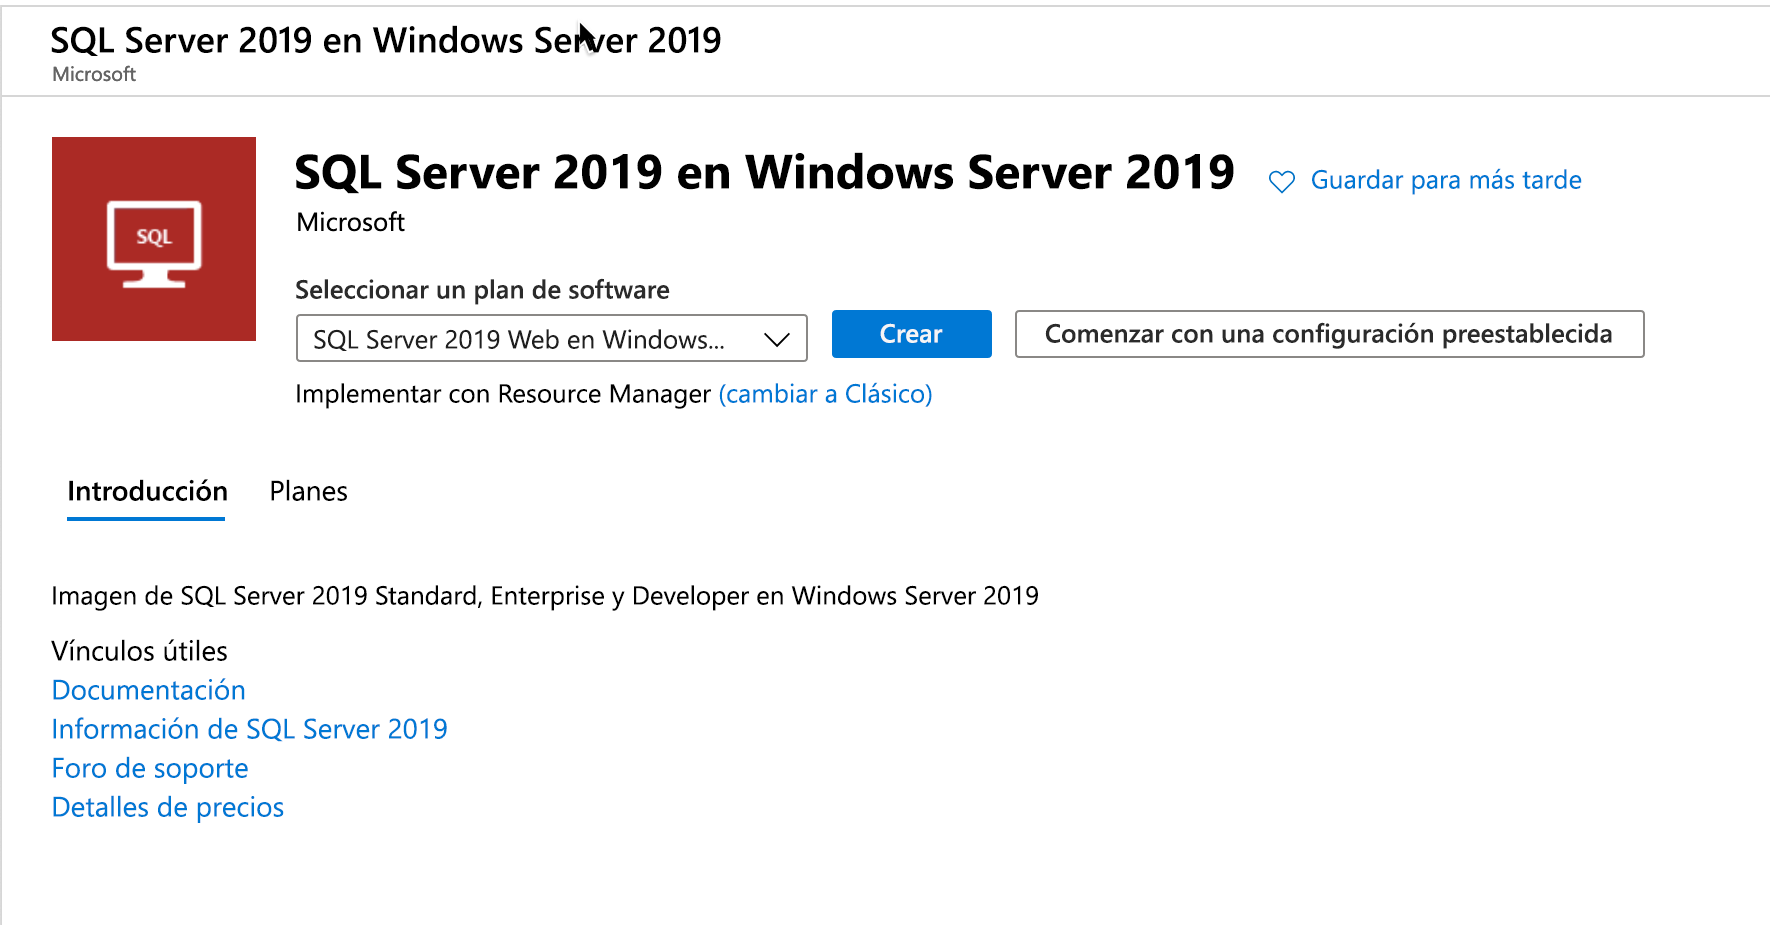Click the cambiar a Clásico link
The height and width of the screenshot is (925, 1770).
(825, 394)
